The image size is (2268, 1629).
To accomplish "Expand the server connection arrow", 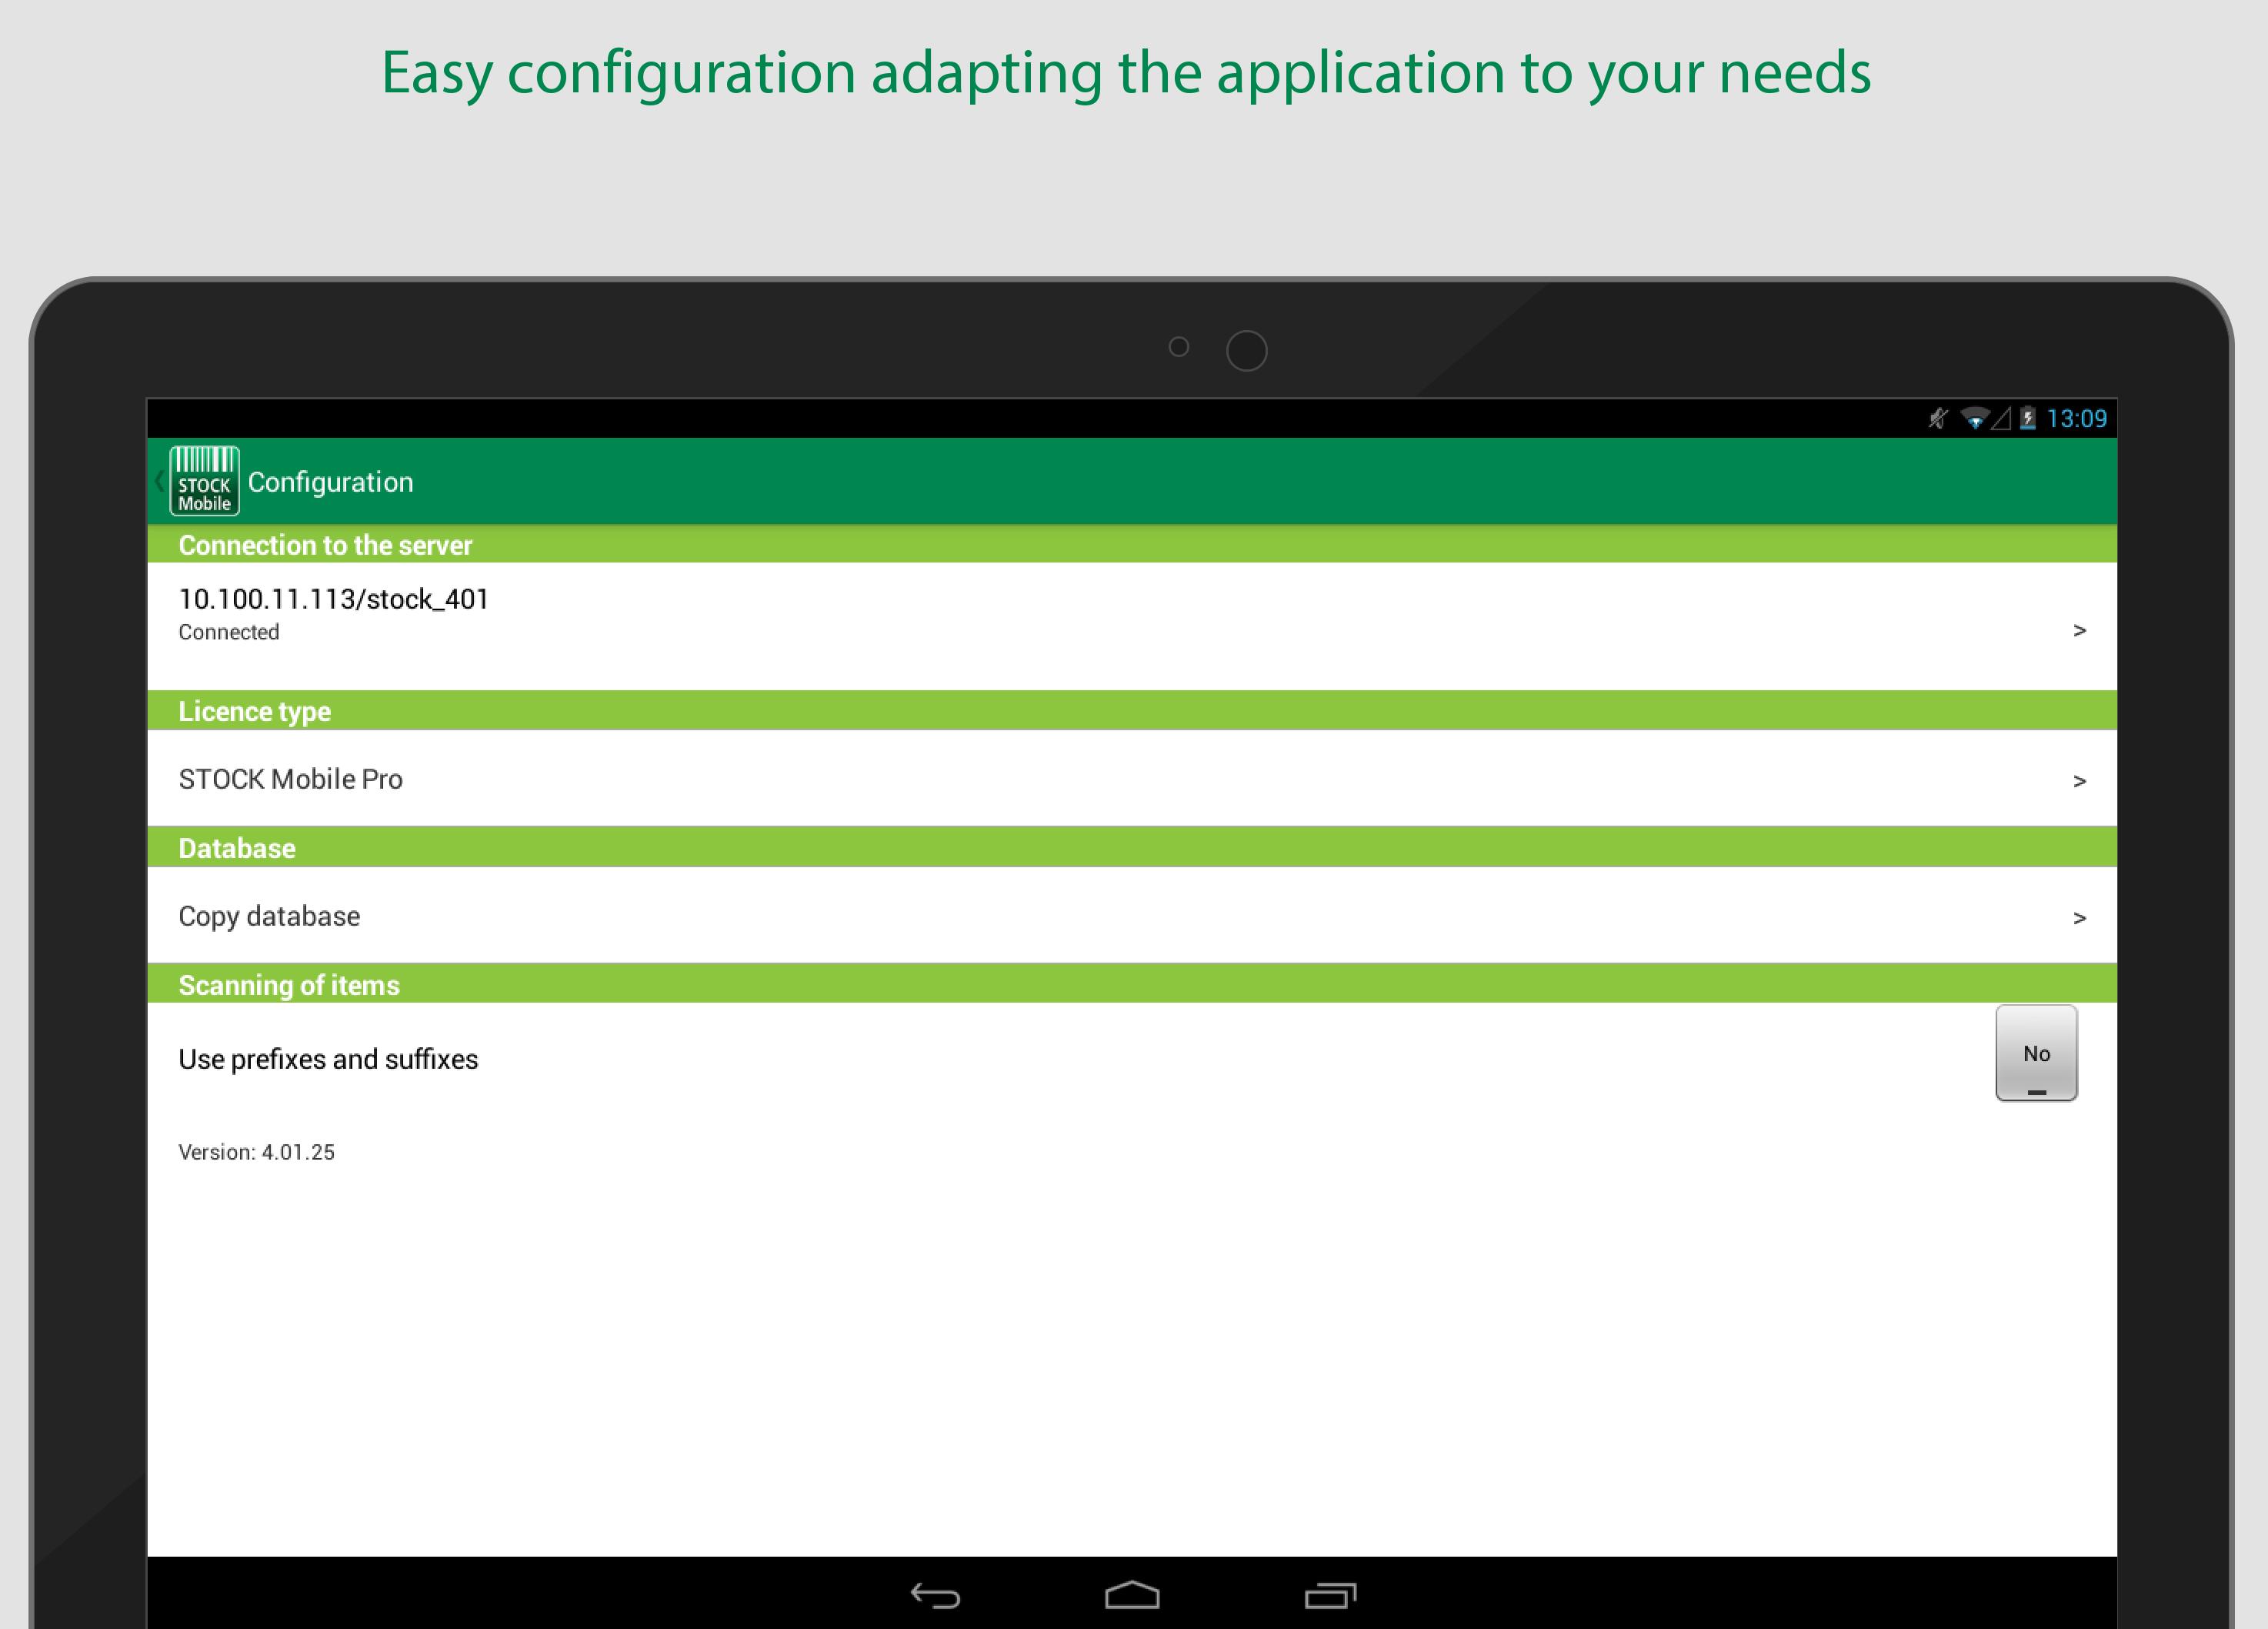I will [2079, 630].
